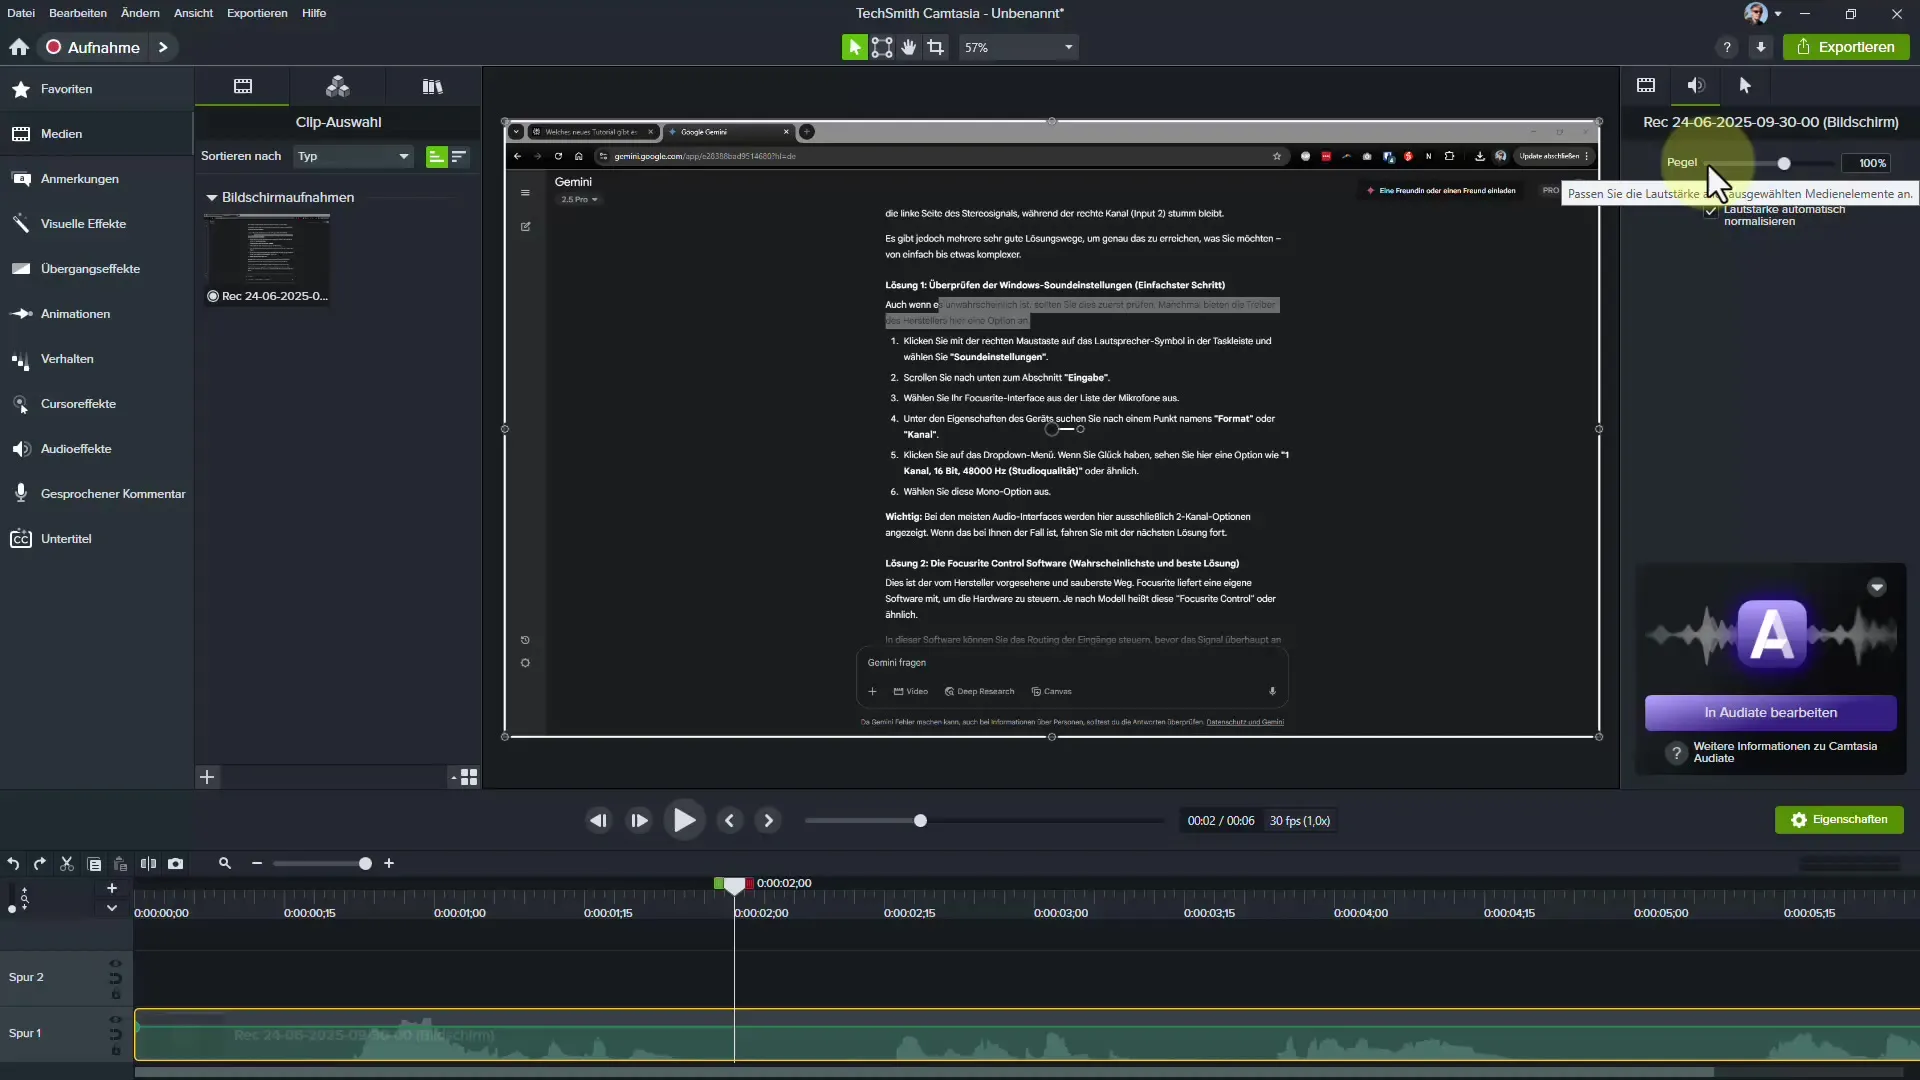Toggle magnetic track on Spur 2
1920x1080 pixels.
115,978
